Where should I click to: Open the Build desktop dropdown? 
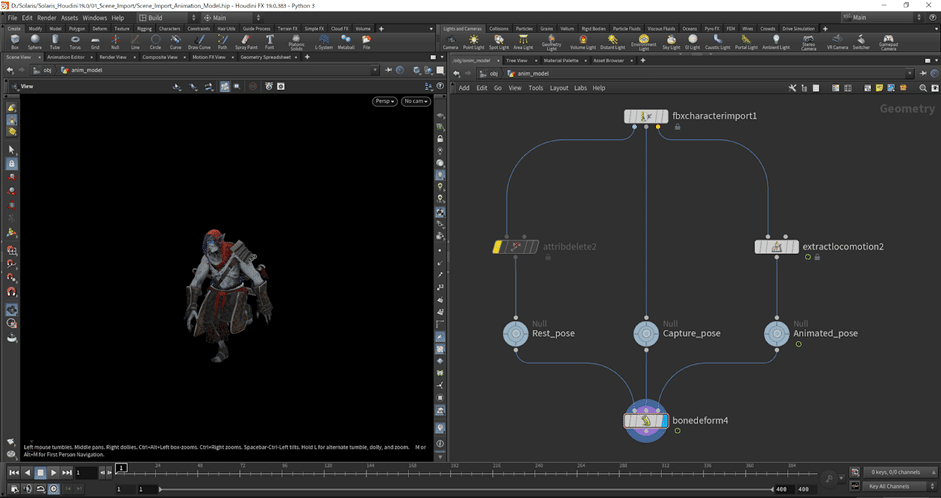coord(158,18)
